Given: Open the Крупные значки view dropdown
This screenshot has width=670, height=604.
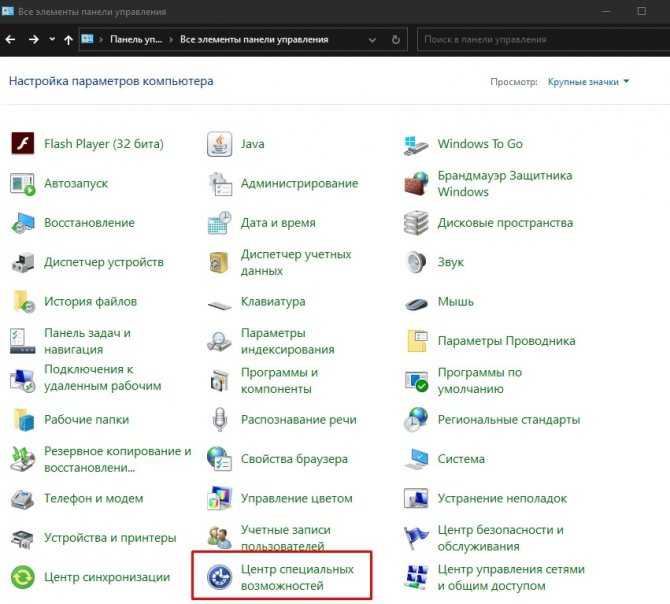Looking at the screenshot, I should 588,82.
